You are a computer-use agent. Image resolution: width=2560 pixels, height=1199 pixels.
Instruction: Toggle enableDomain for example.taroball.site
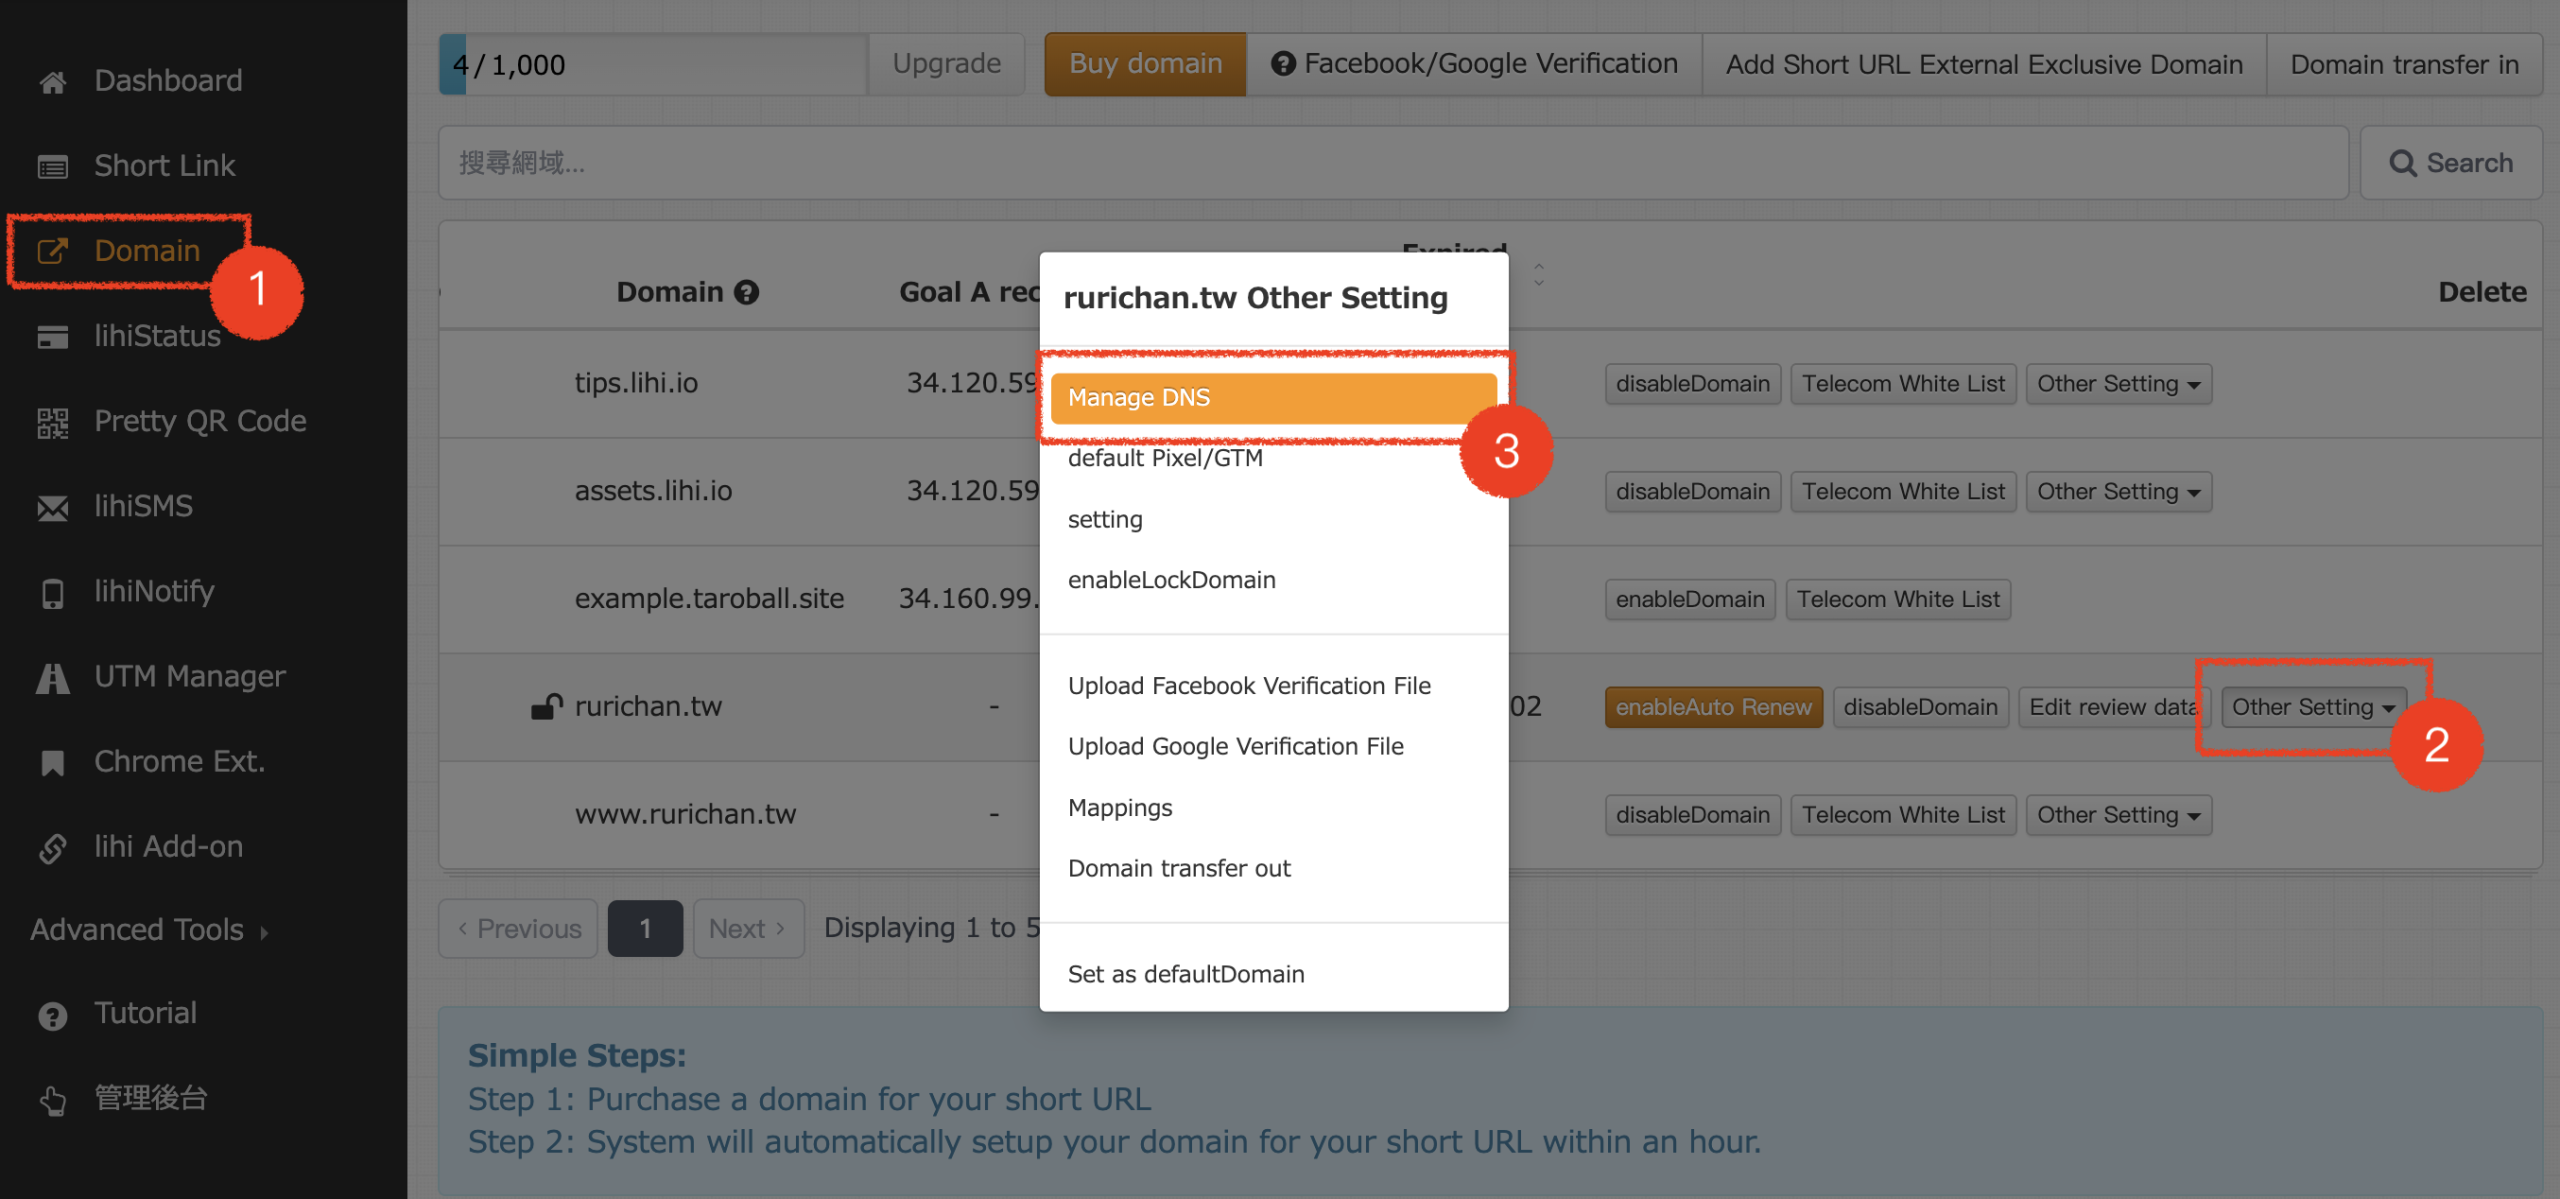pos(1689,599)
